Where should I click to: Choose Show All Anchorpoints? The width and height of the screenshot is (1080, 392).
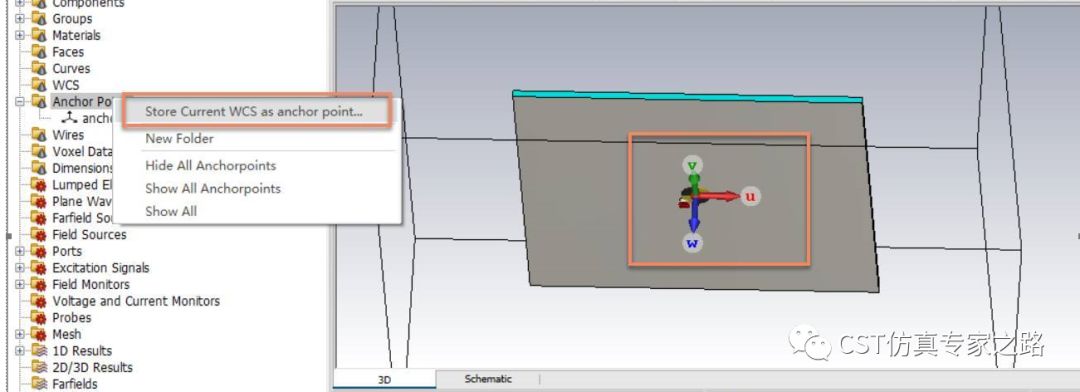pyautogui.click(x=213, y=188)
